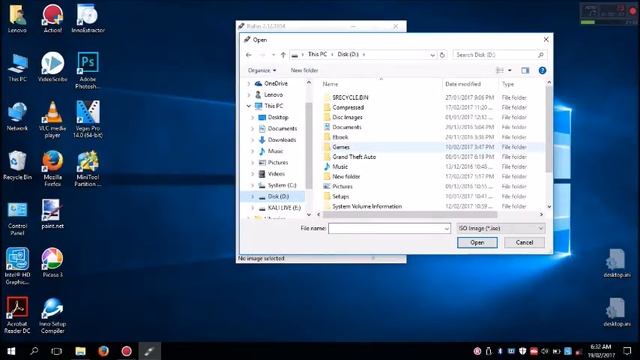Open taskbar search icon
The width and height of the screenshot is (640, 360).
pyautogui.click(x=34, y=351)
